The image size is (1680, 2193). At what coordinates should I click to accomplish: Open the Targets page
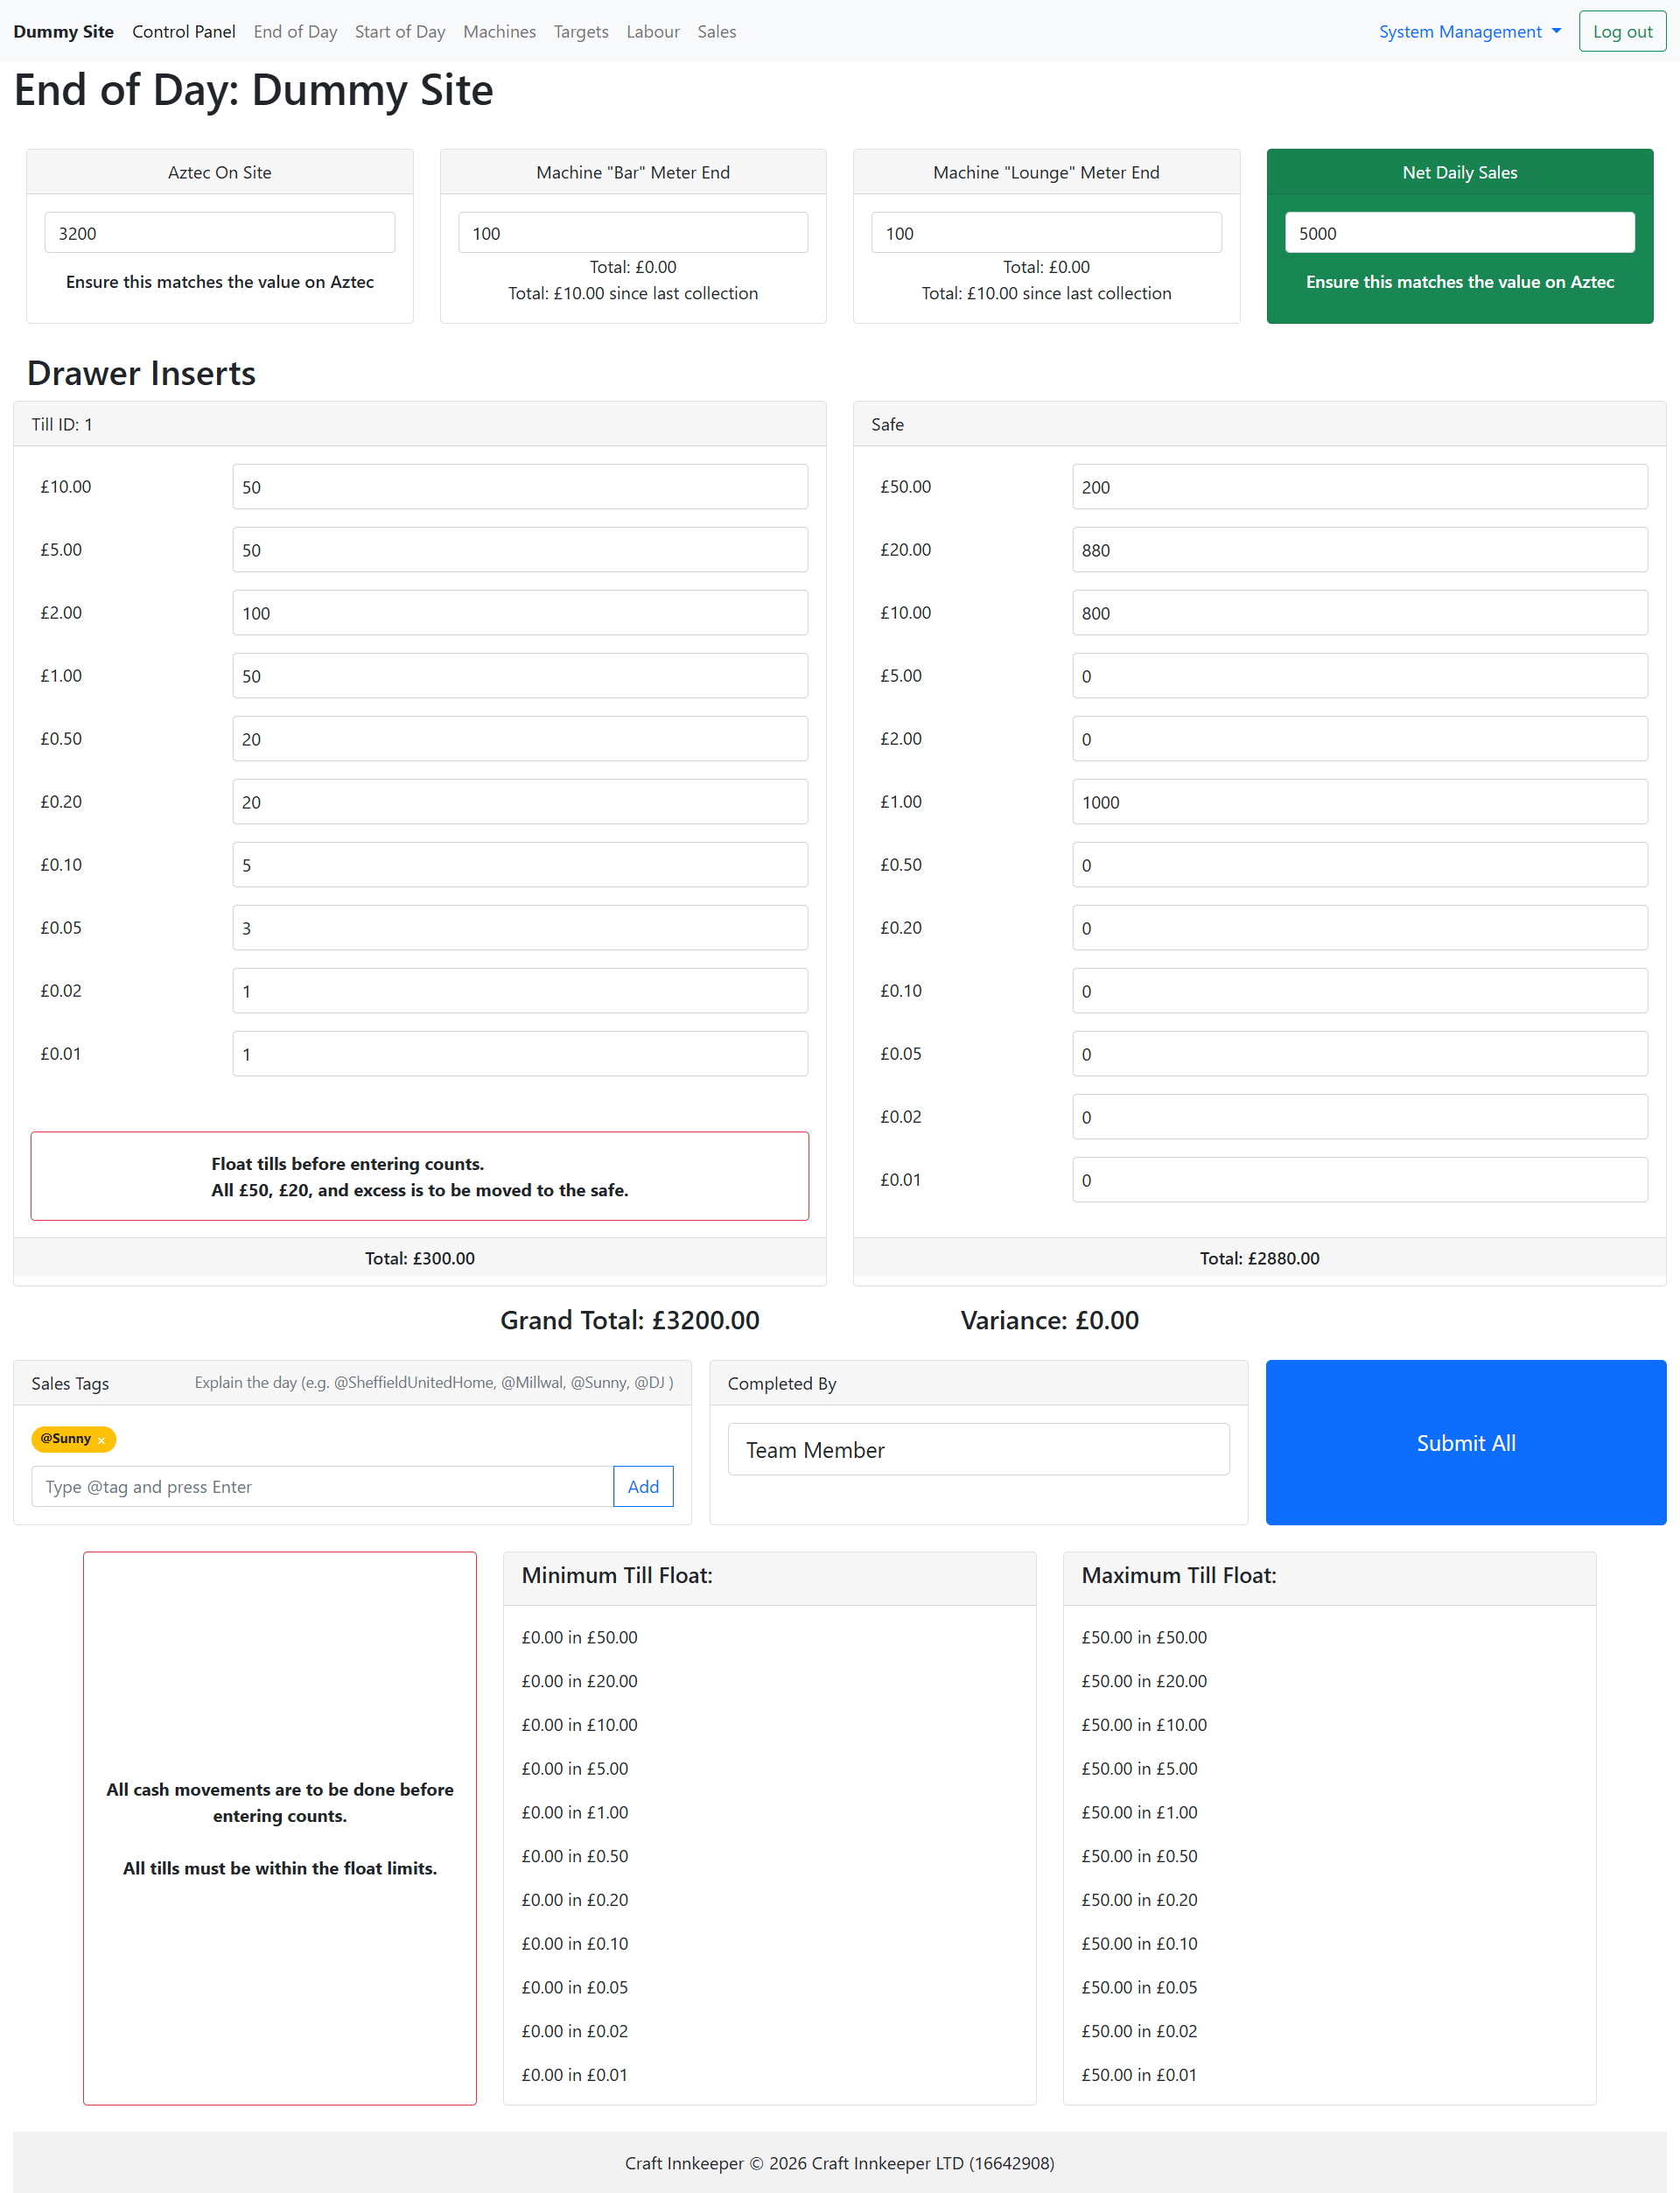pos(580,31)
